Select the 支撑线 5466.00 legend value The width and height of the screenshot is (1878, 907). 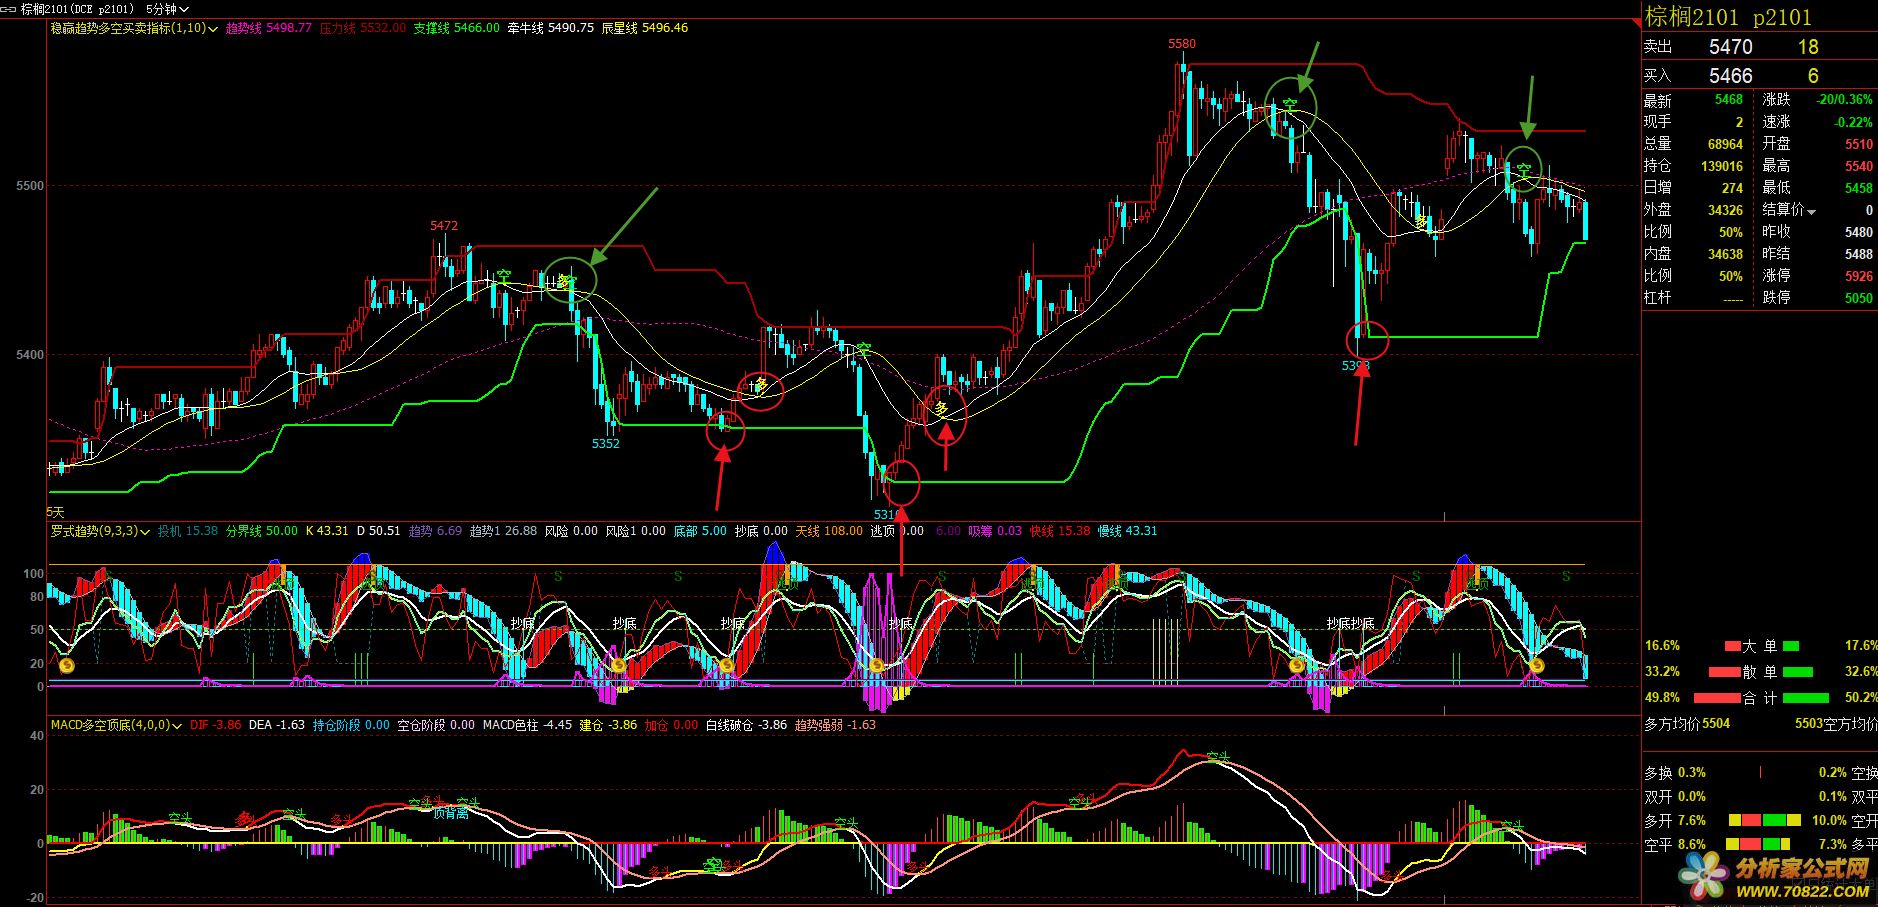pos(457,28)
